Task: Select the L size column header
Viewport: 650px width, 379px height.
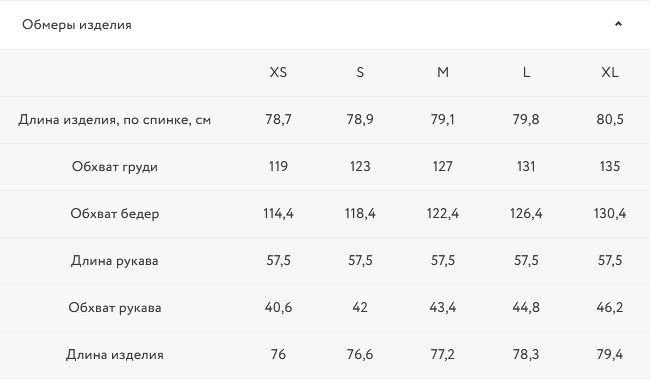Action: (x=526, y=73)
